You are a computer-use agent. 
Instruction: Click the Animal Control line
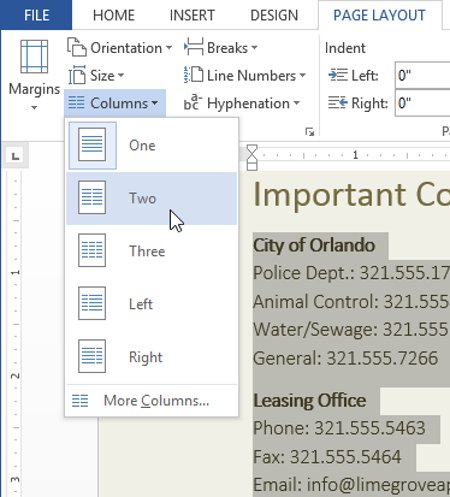pyautogui.click(x=351, y=302)
